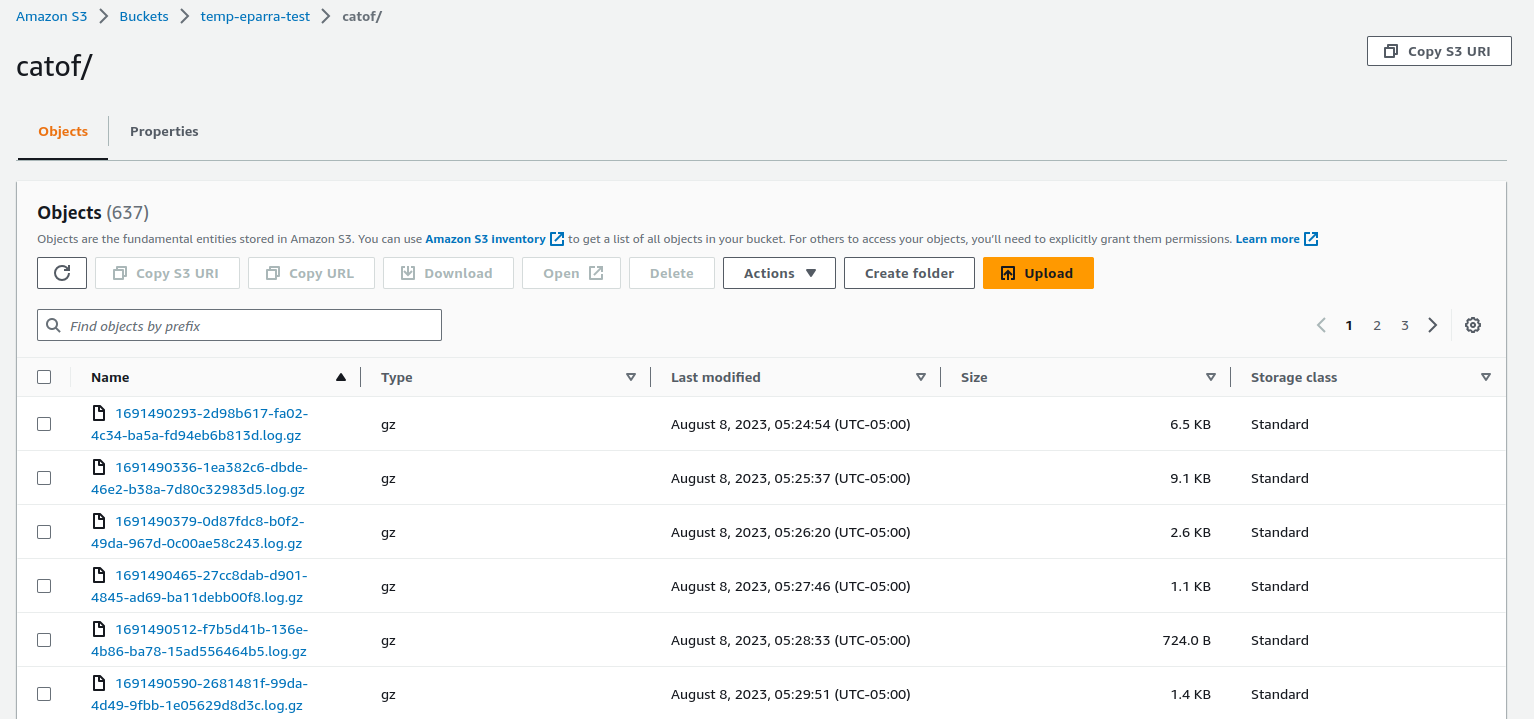Go to page 2 of objects
This screenshot has height=719, width=1534.
(1377, 325)
